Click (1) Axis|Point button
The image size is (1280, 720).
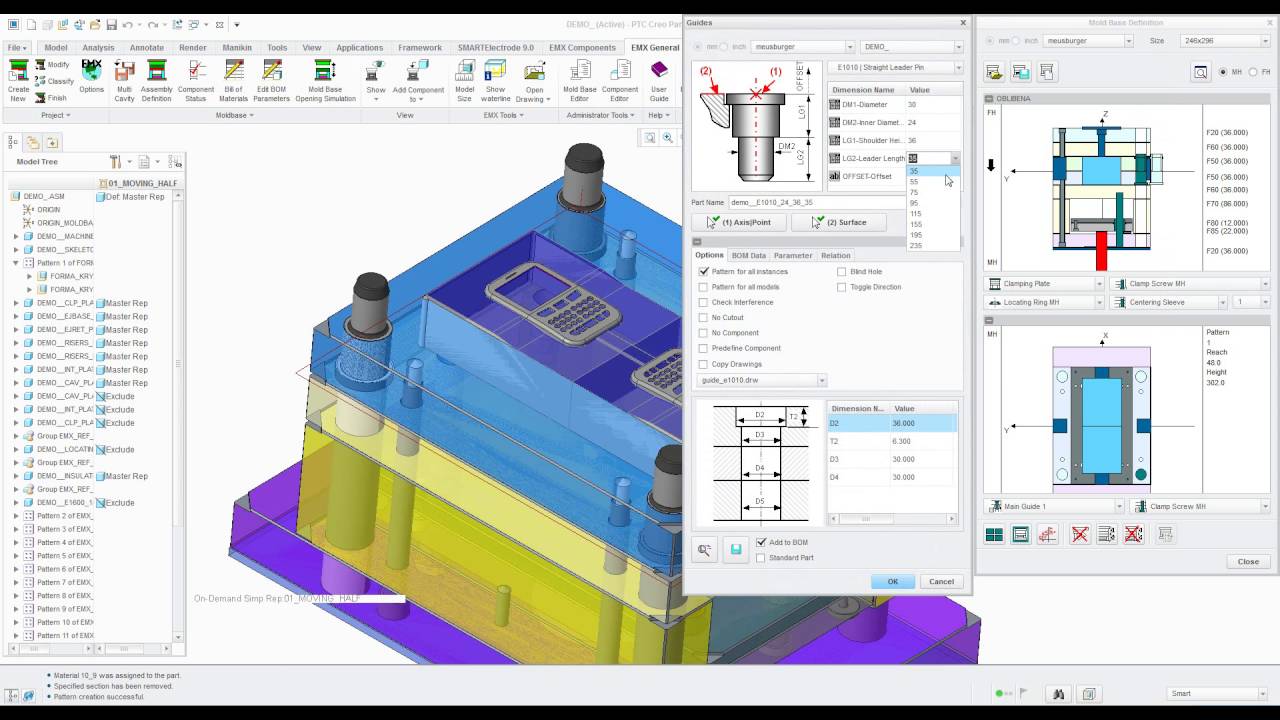[x=738, y=222]
